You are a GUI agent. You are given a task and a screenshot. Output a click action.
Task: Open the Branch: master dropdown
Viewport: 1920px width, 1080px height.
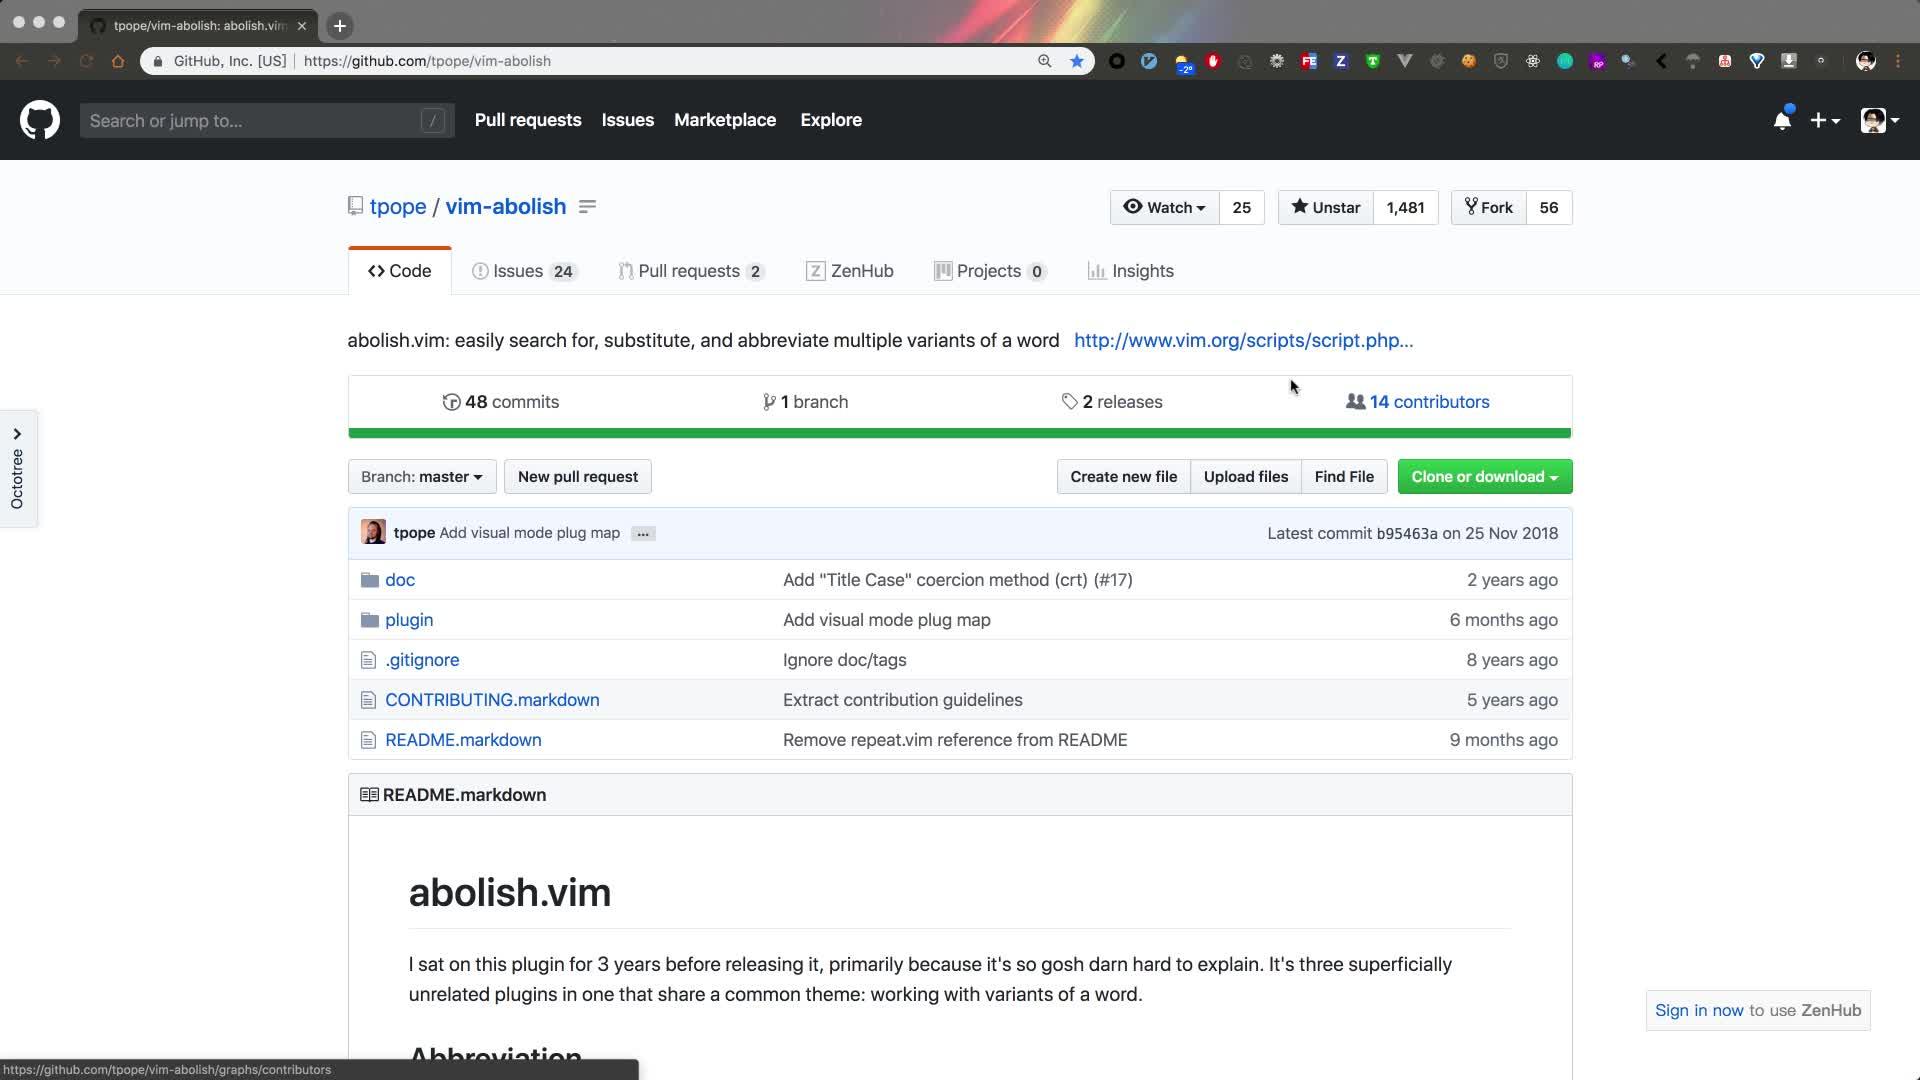[x=421, y=477]
